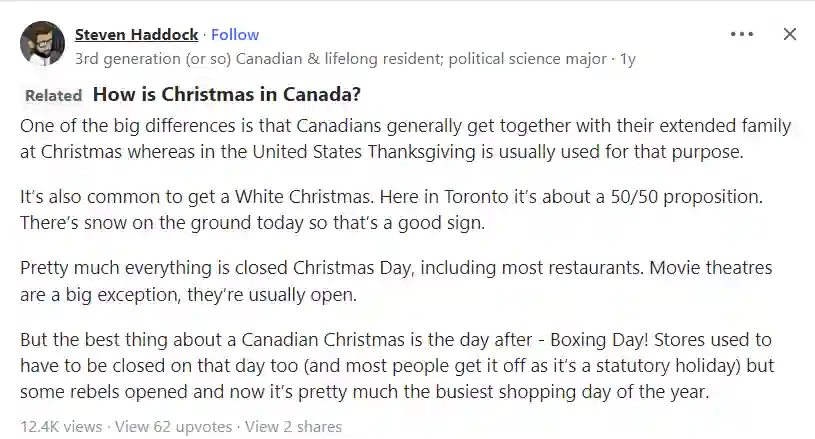The image size is (815, 439).
Task: Click the words Boxing Day! in the last paragraph
Action: point(599,340)
